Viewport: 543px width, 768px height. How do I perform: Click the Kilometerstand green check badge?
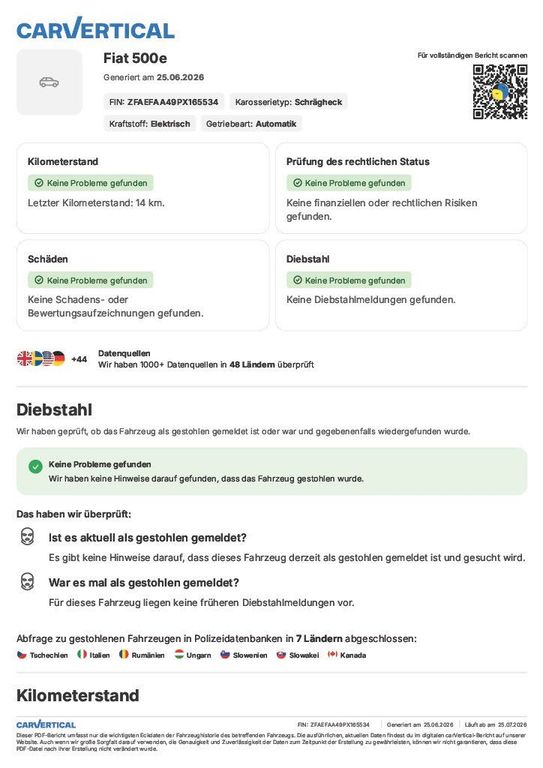91,183
